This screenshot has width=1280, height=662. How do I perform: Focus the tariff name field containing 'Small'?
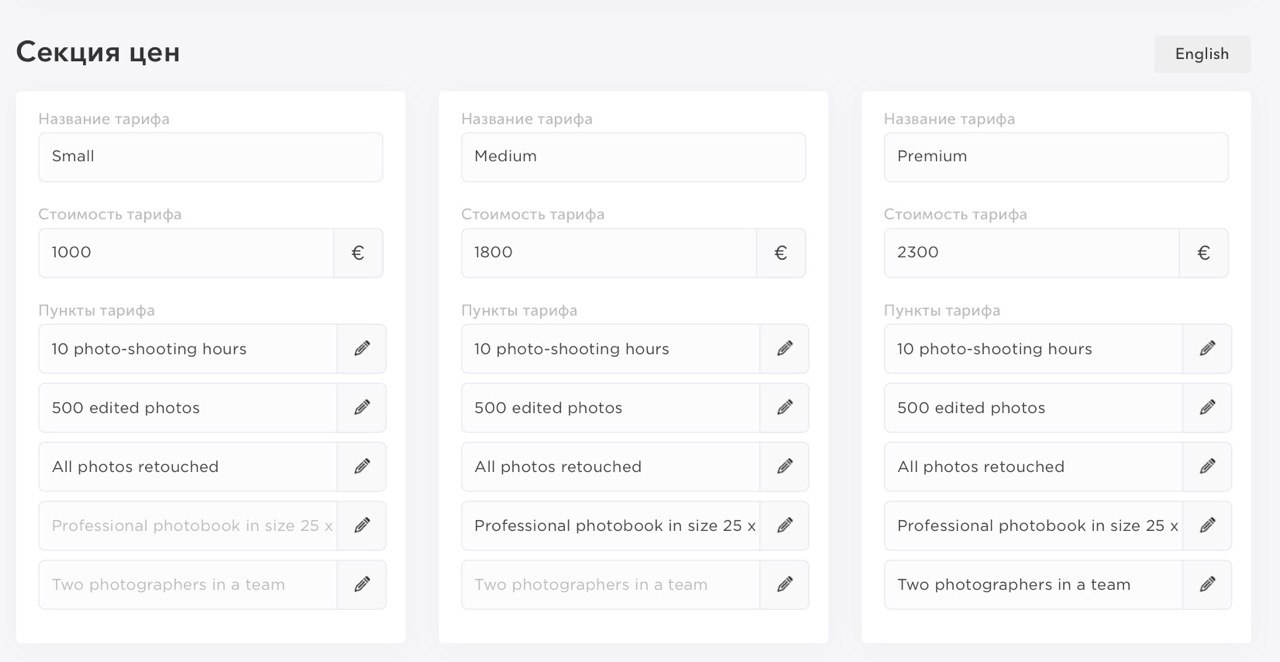click(x=211, y=157)
